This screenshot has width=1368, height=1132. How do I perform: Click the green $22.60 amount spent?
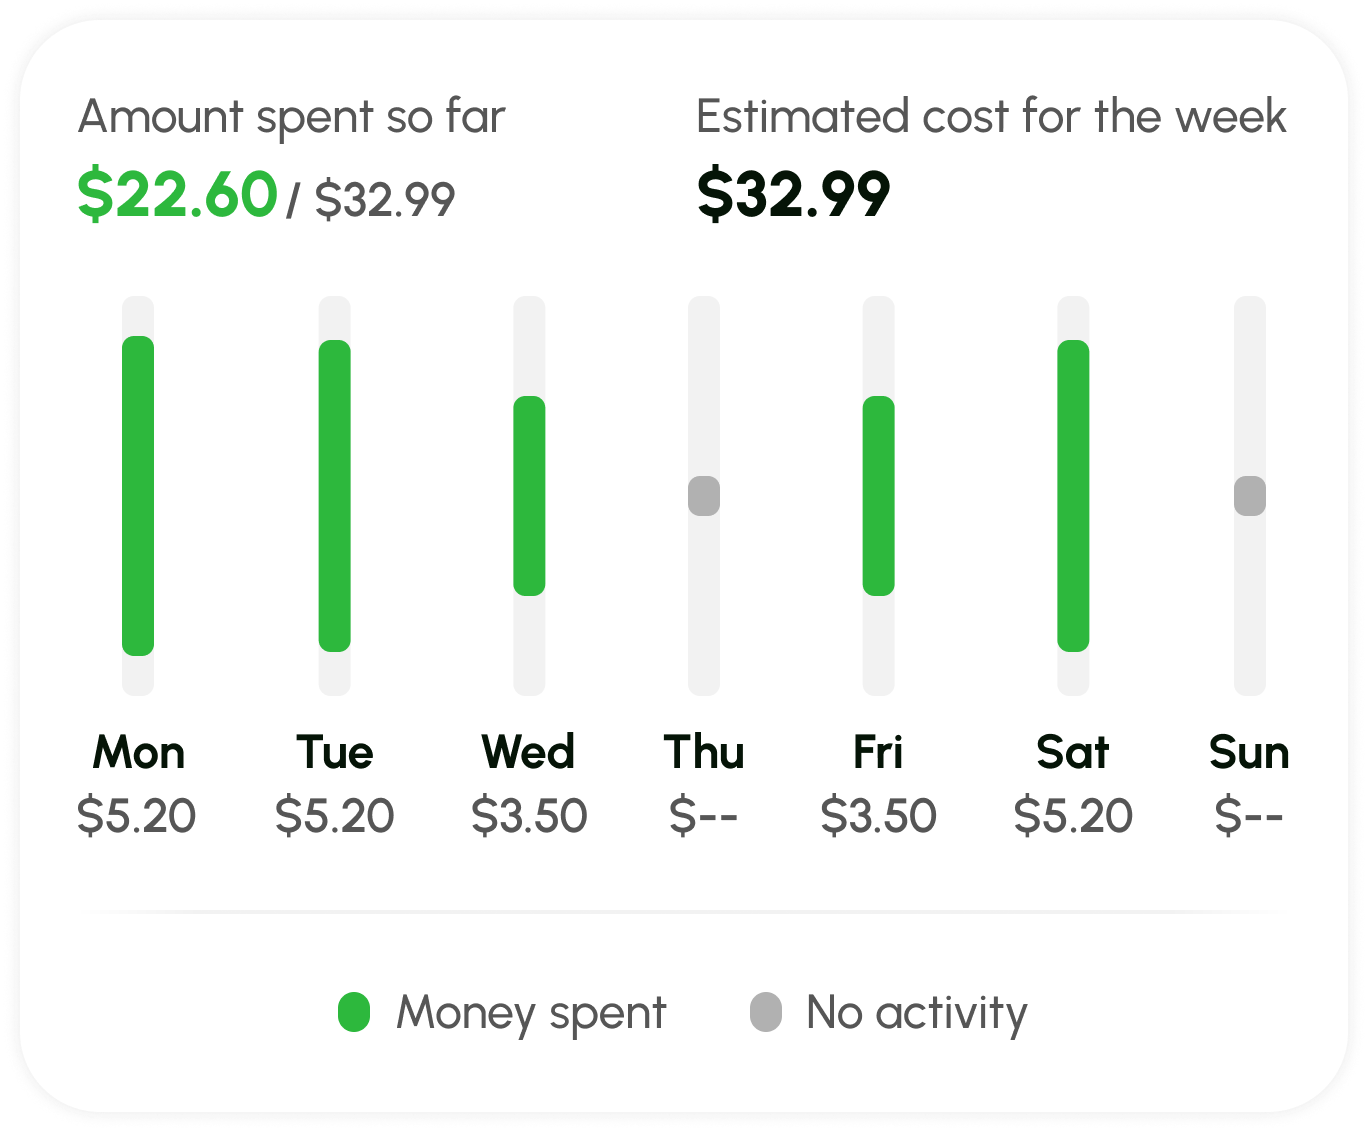pyautogui.click(x=177, y=194)
